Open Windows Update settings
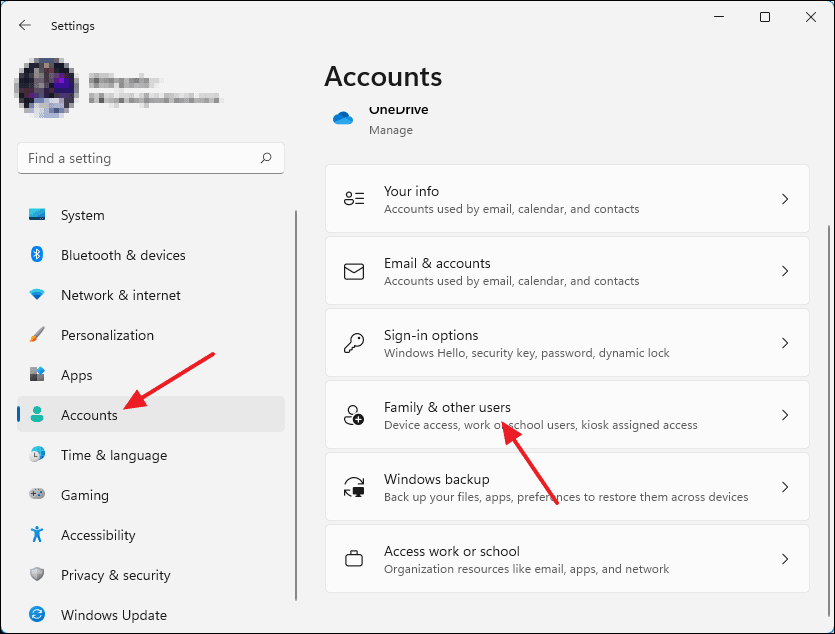The height and width of the screenshot is (634, 835). coord(151,615)
